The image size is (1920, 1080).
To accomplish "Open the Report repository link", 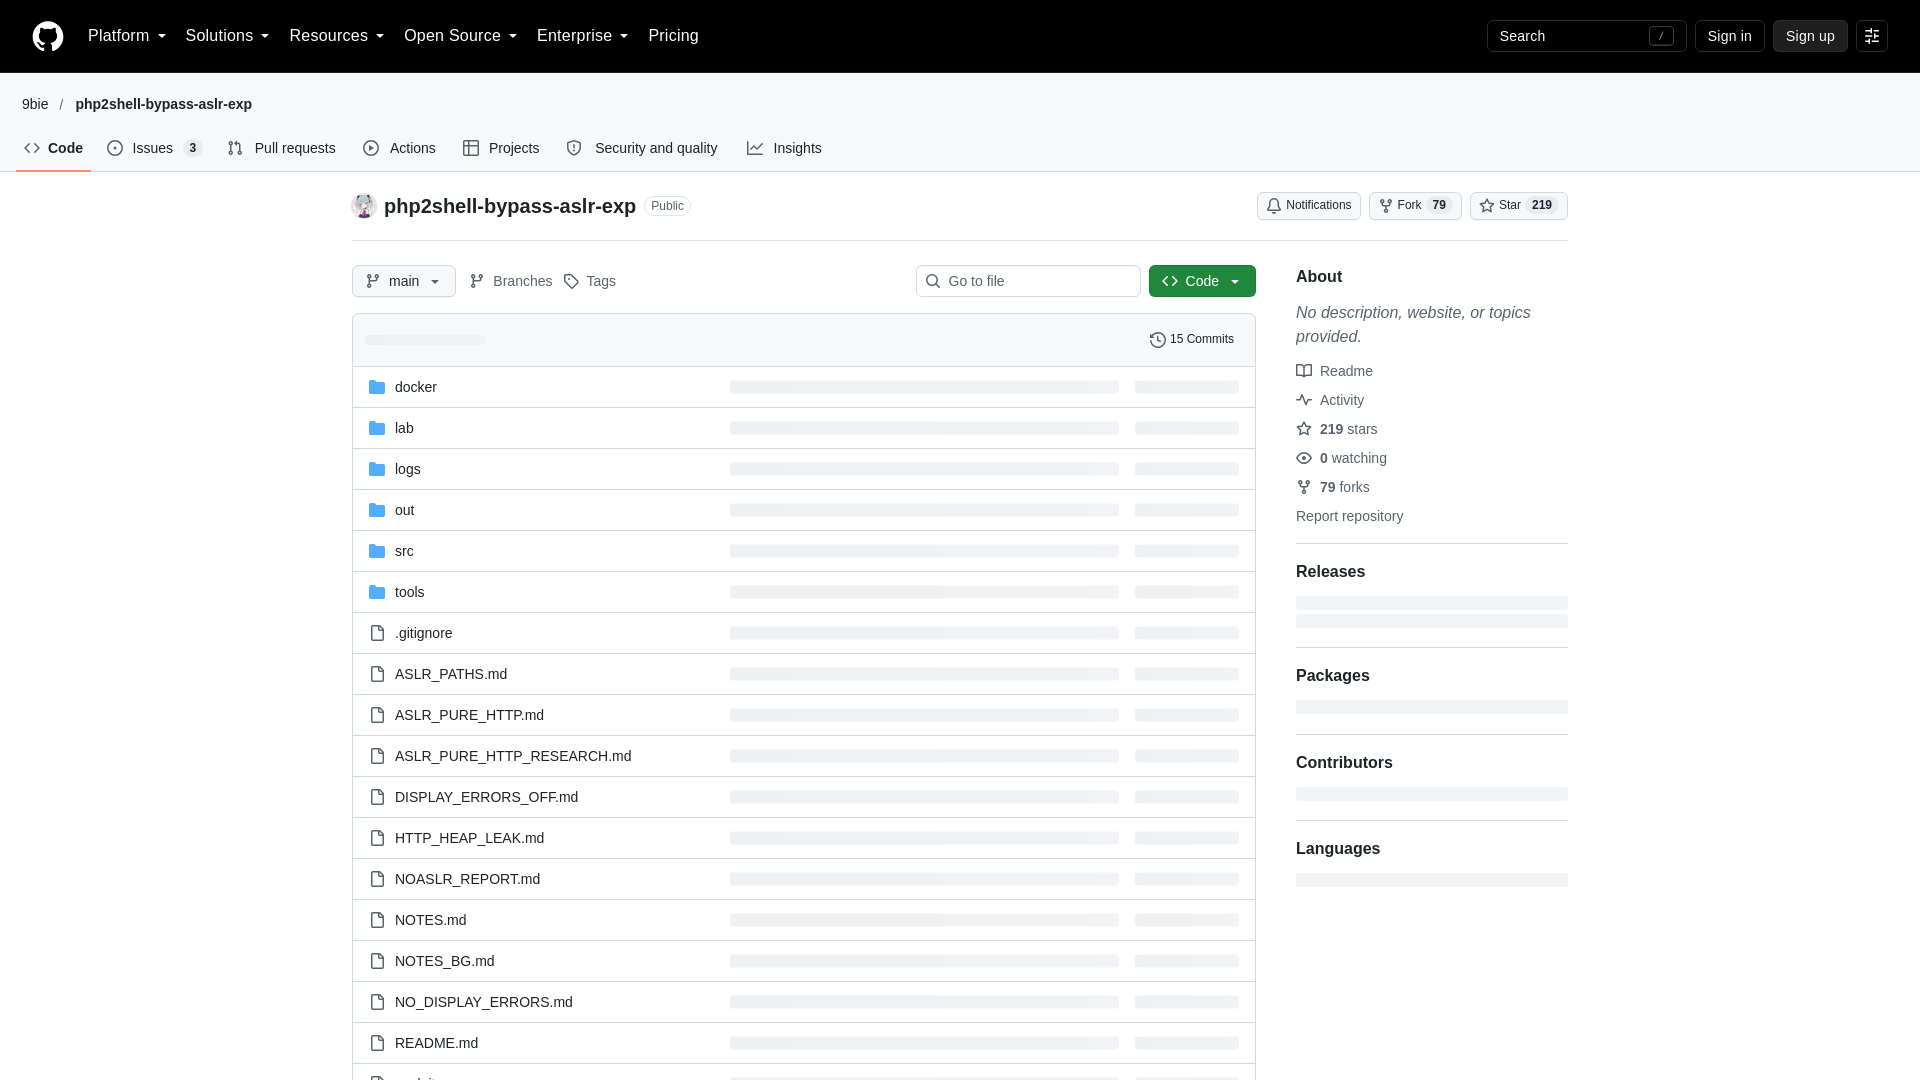I will point(1349,516).
